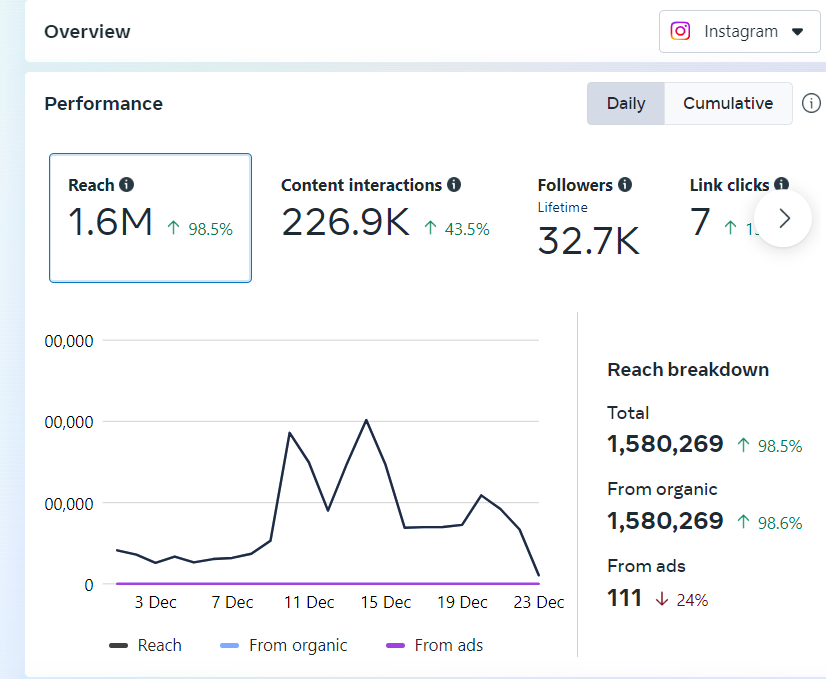The height and width of the screenshot is (679, 826).
Task: Click the Content interactions info icon
Action: (454, 185)
